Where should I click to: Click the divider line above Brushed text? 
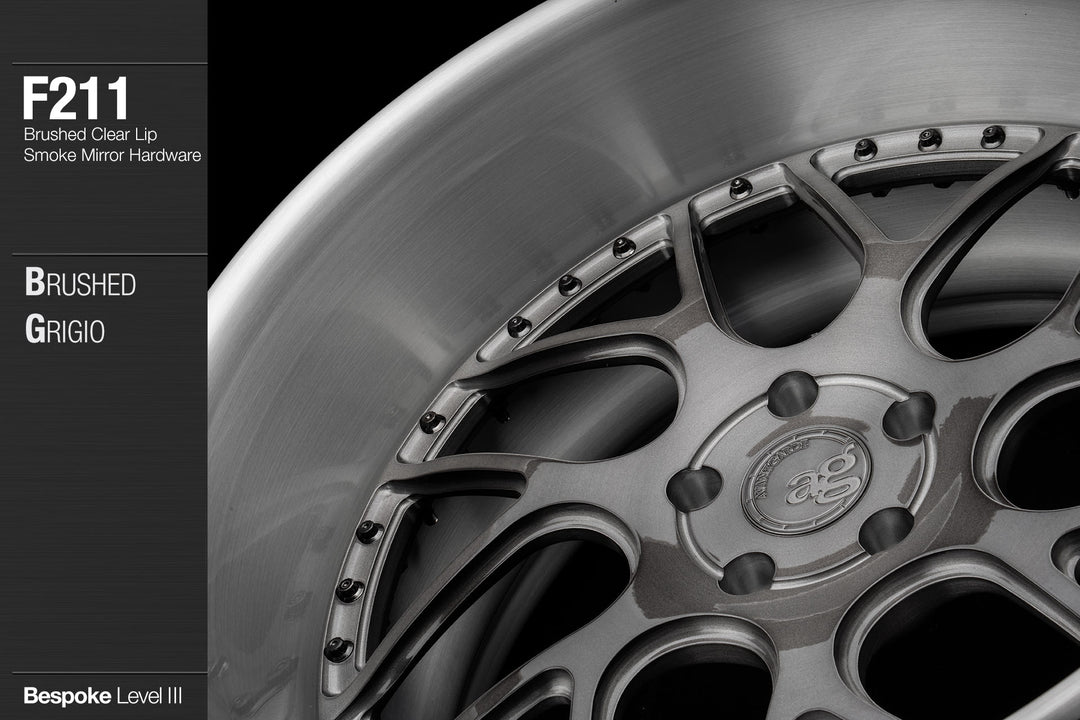tap(103, 254)
